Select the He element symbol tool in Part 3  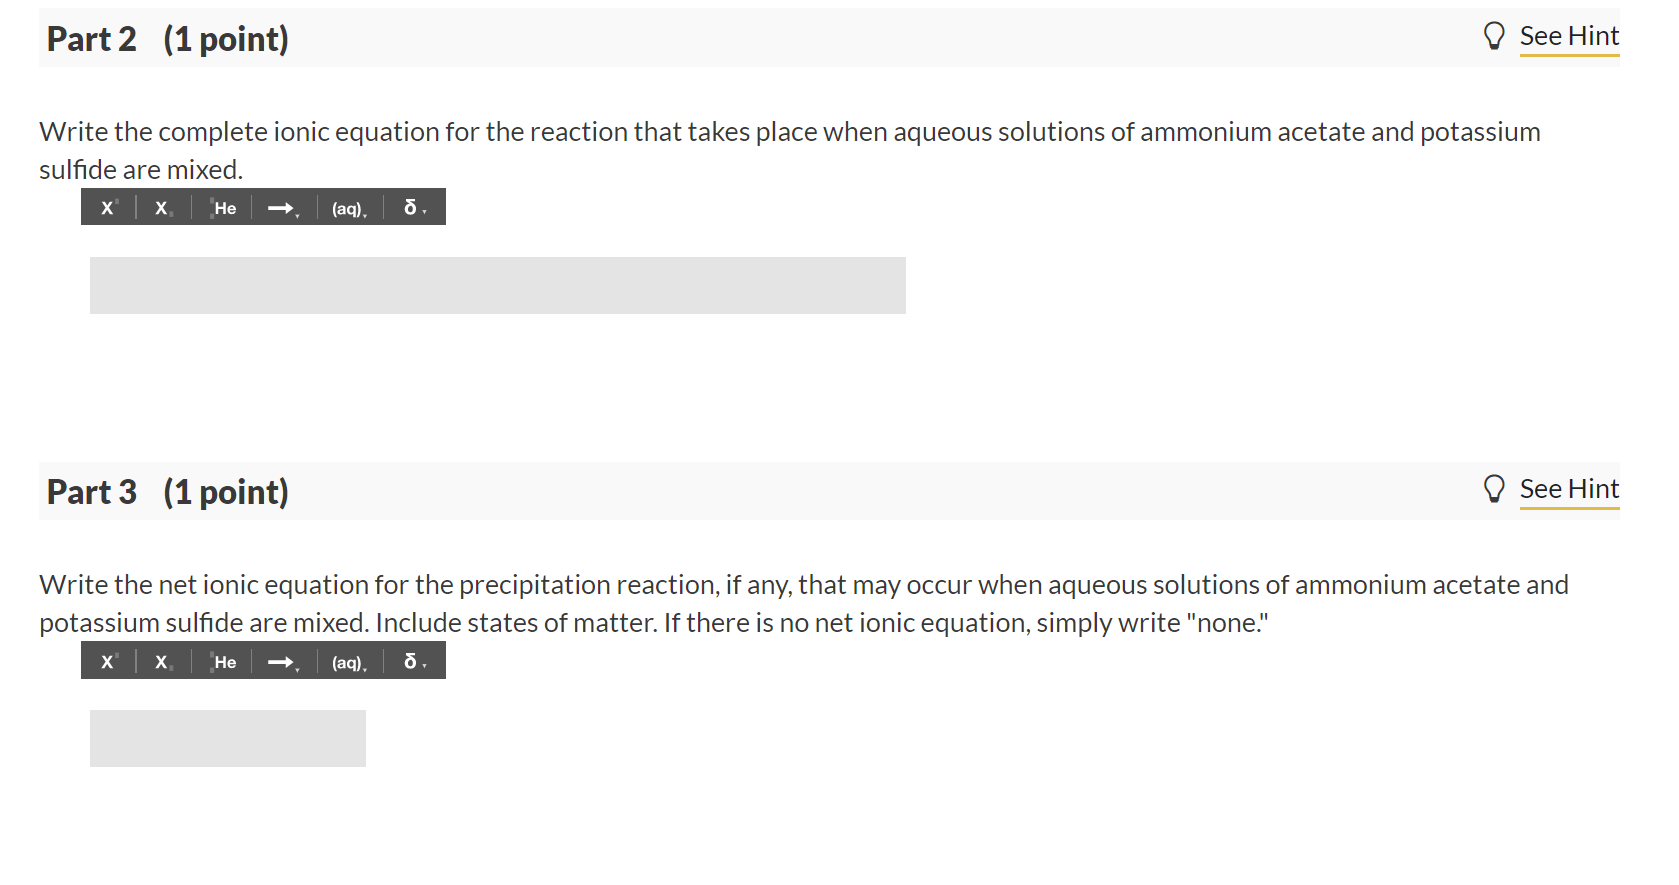224,662
